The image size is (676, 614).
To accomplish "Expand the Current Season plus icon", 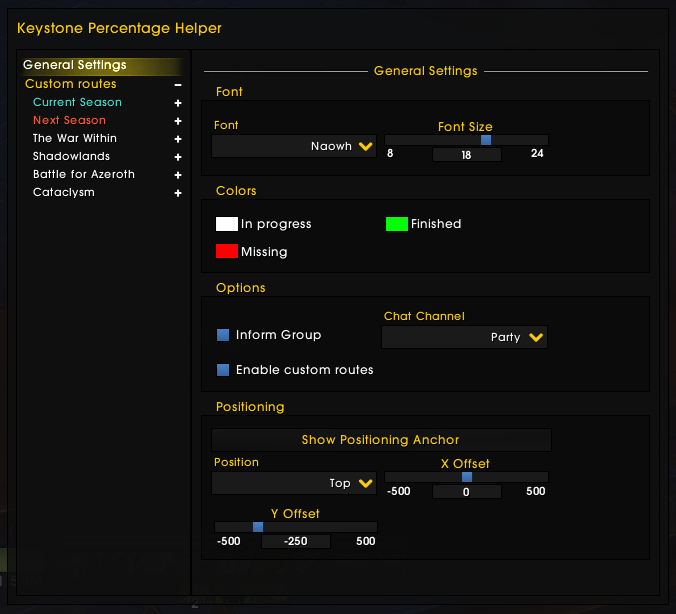I will pyautogui.click(x=178, y=103).
